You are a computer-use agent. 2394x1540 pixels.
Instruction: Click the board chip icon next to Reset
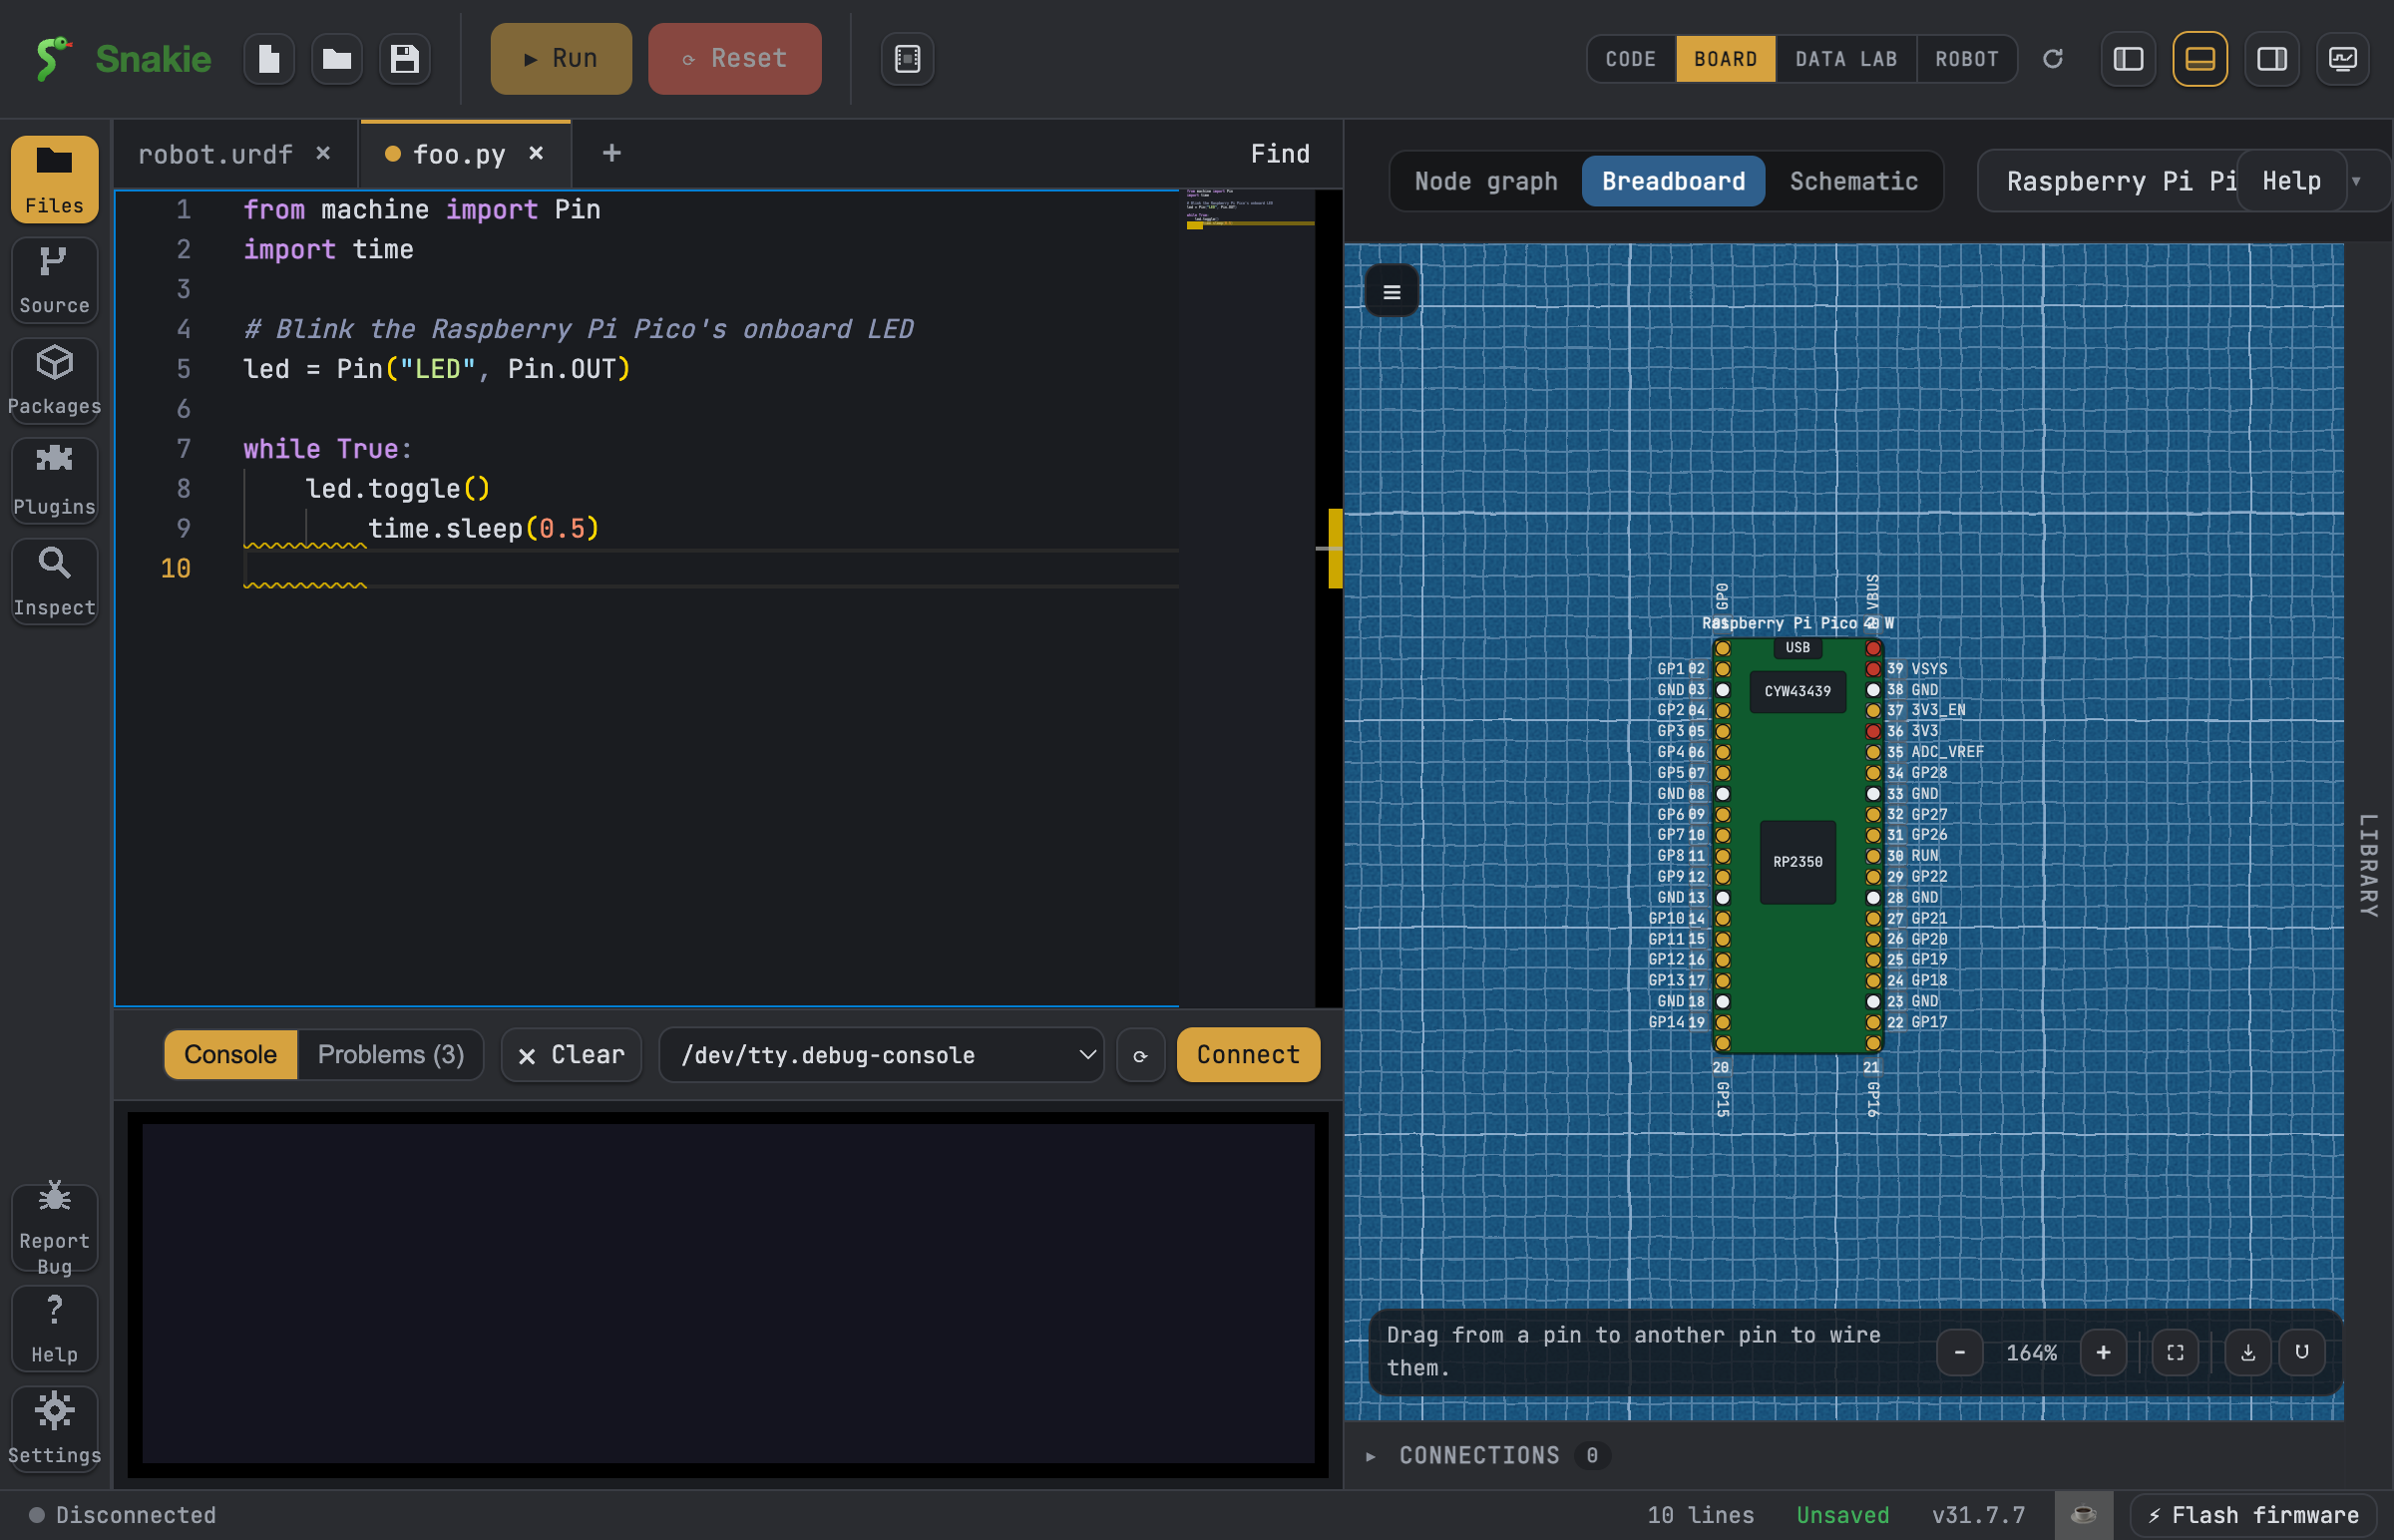click(907, 59)
